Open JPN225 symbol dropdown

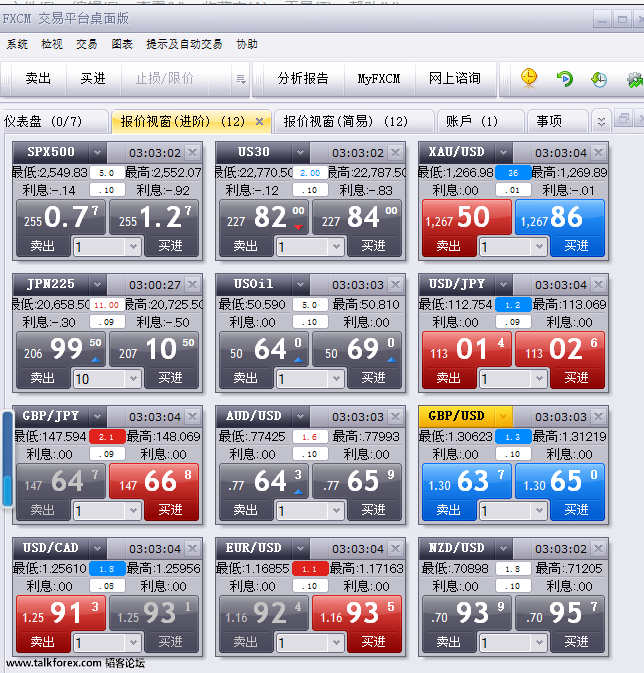pyautogui.click(x=97, y=285)
